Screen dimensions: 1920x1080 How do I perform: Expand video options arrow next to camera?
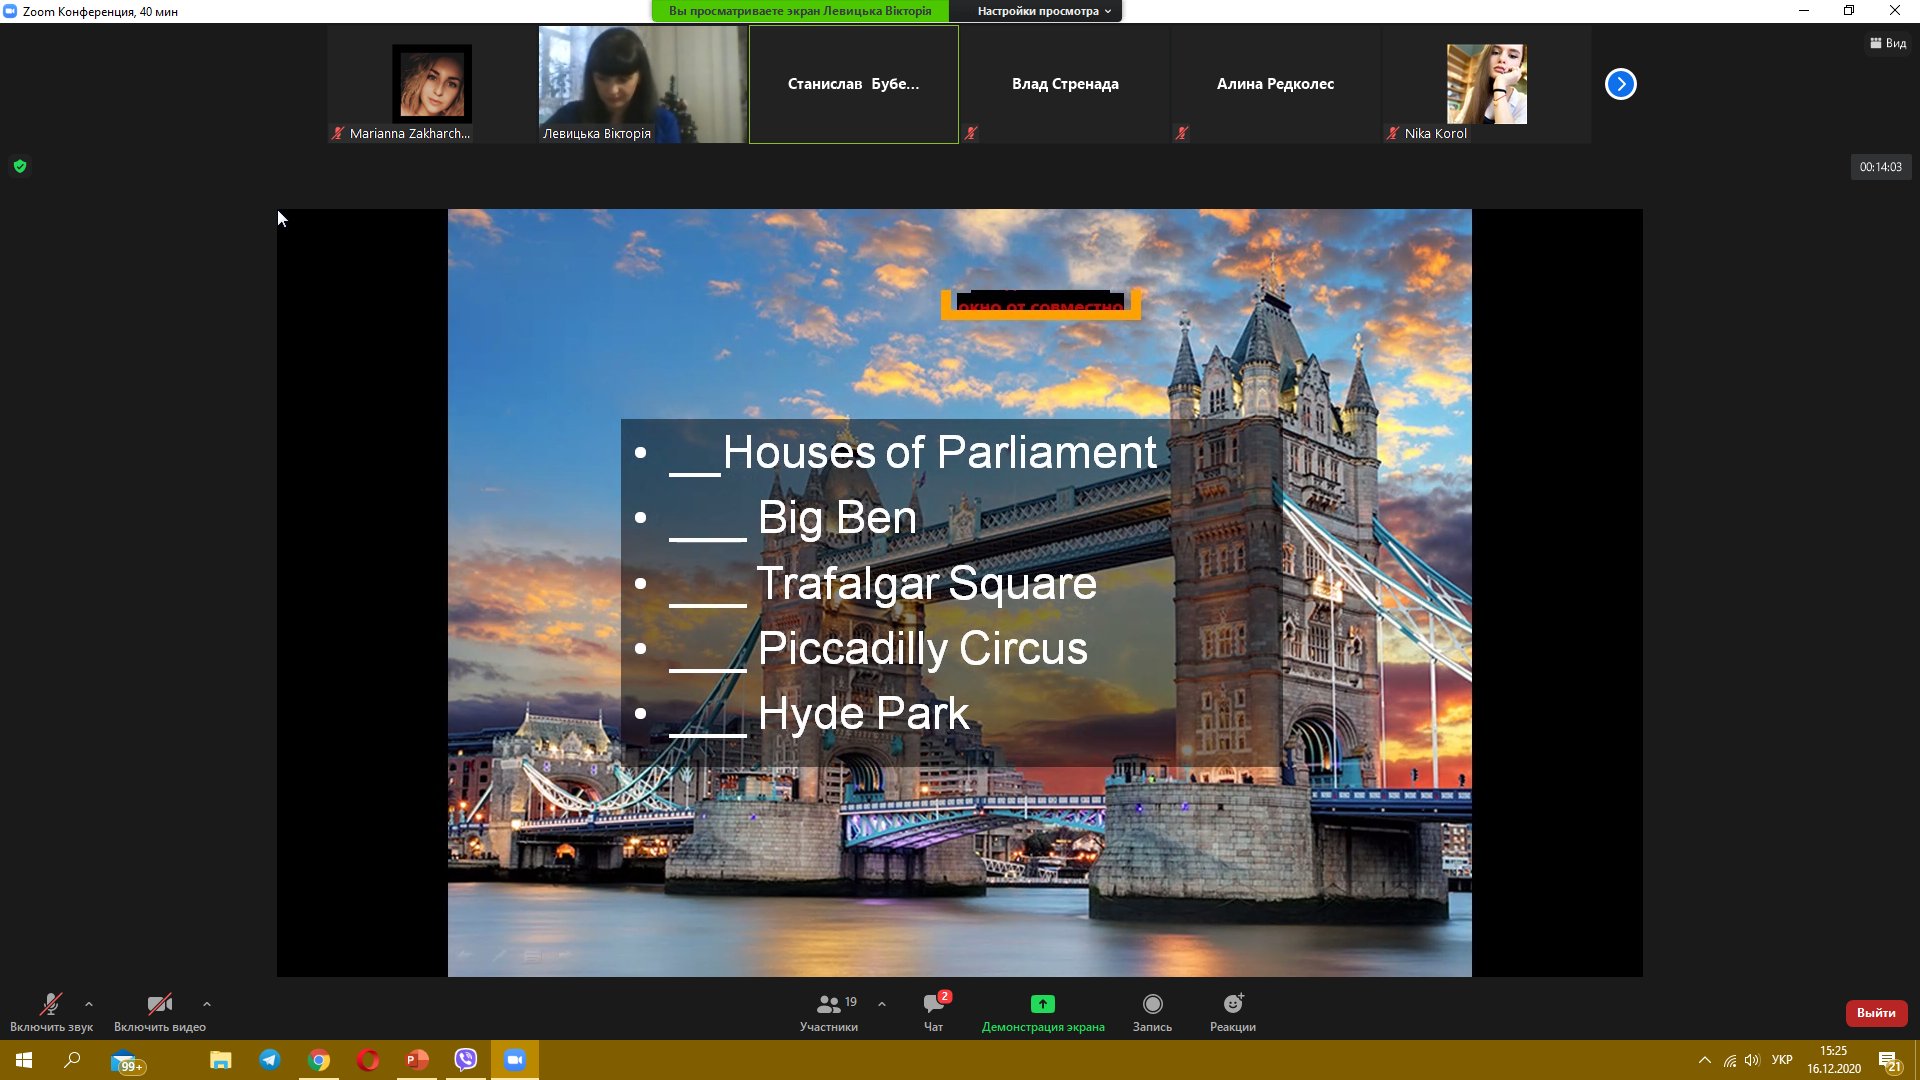tap(207, 1004)
